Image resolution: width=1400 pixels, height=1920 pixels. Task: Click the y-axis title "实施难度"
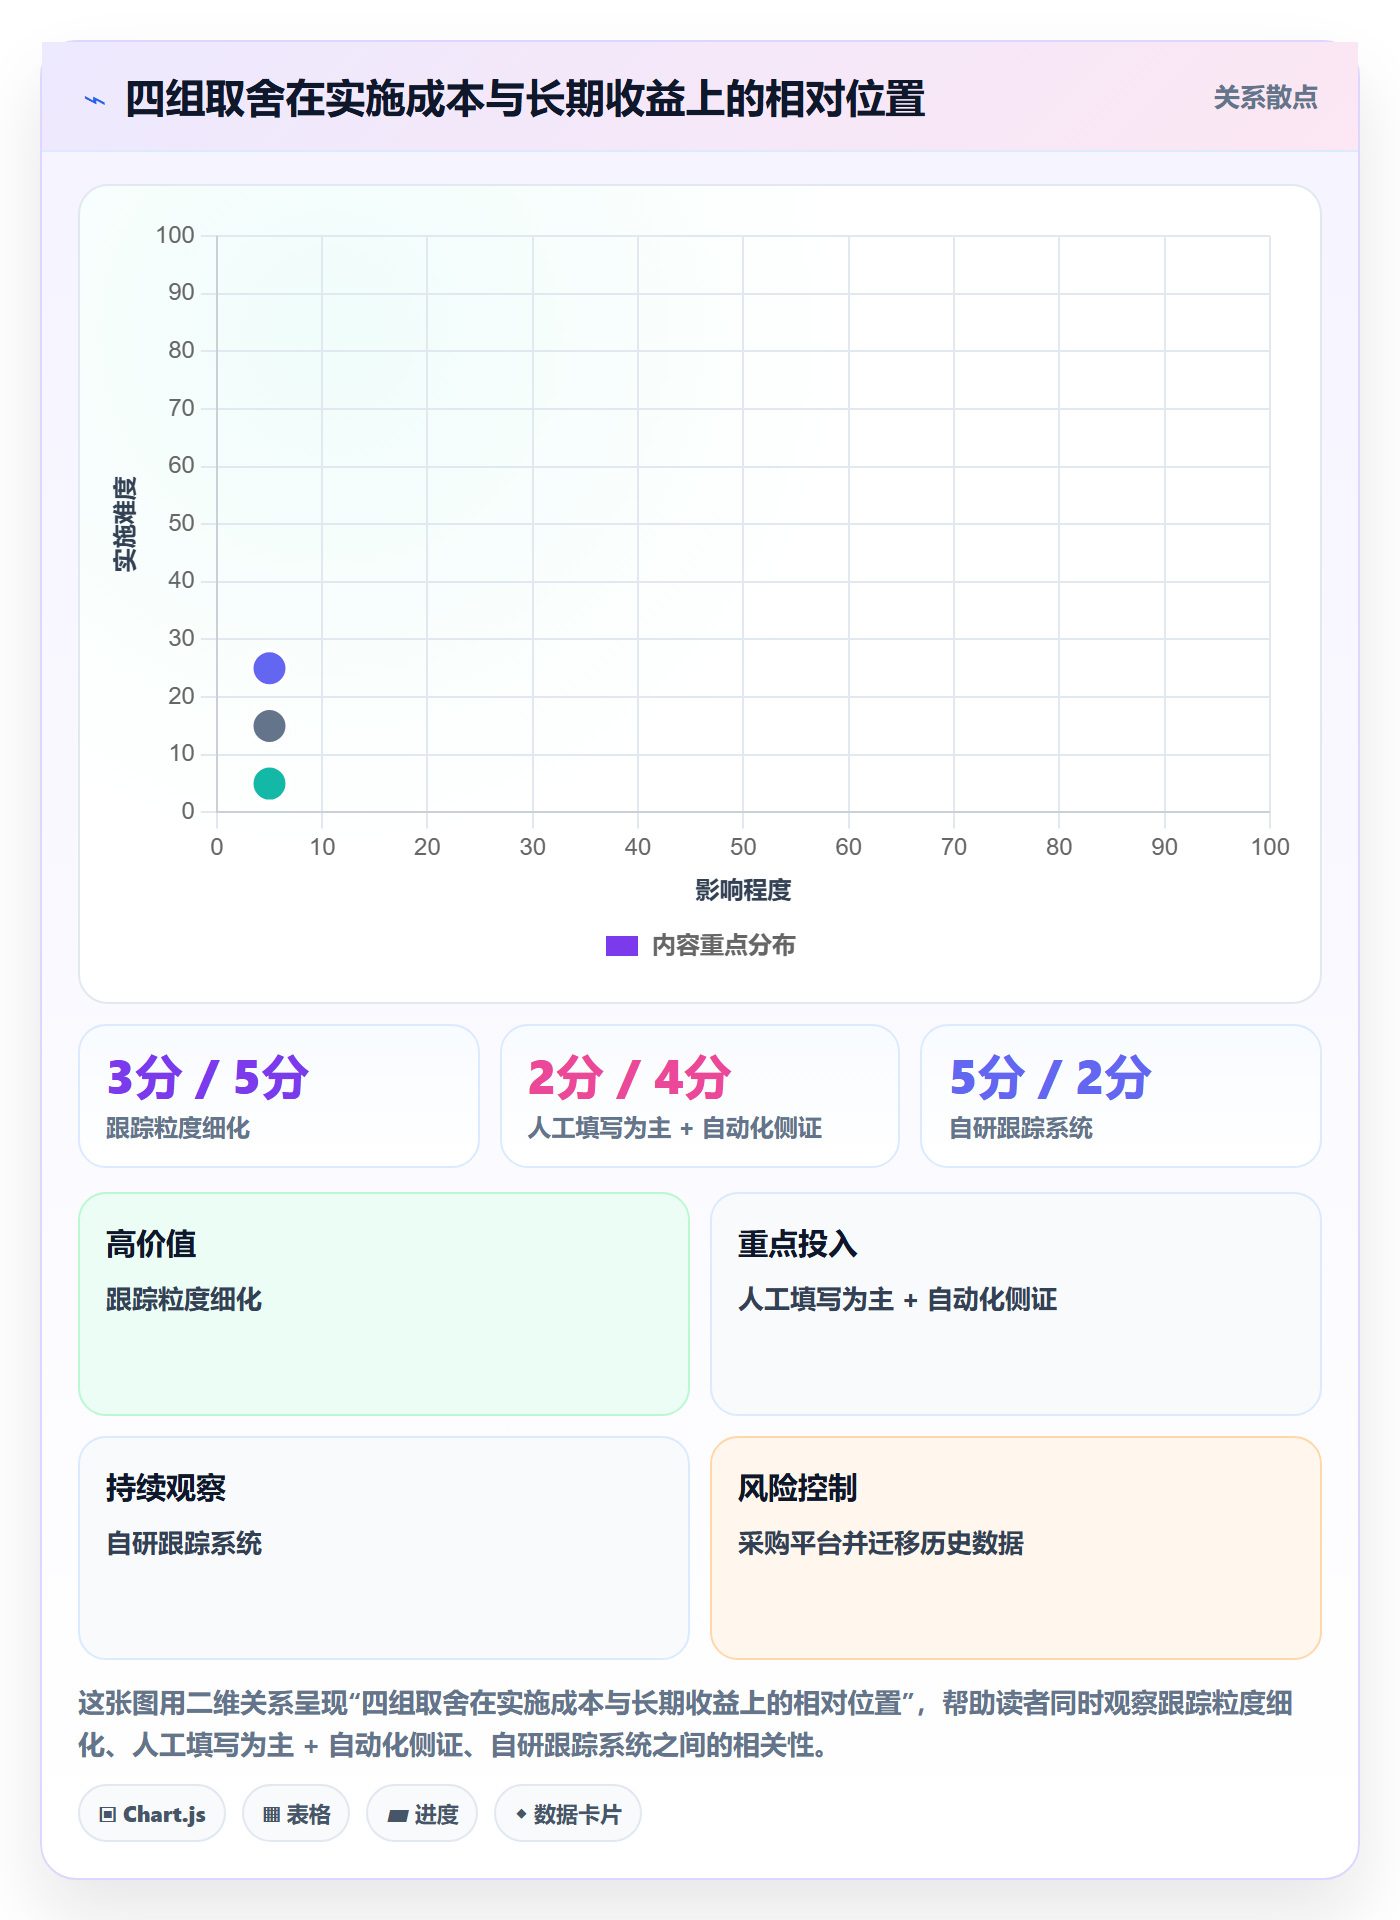125,524
